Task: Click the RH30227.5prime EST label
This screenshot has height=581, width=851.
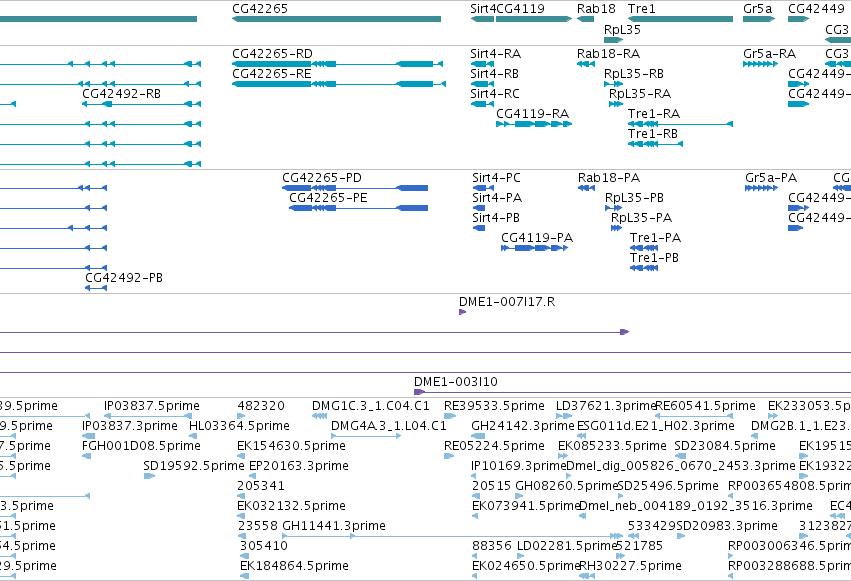Action: click(x=631, y=566)
